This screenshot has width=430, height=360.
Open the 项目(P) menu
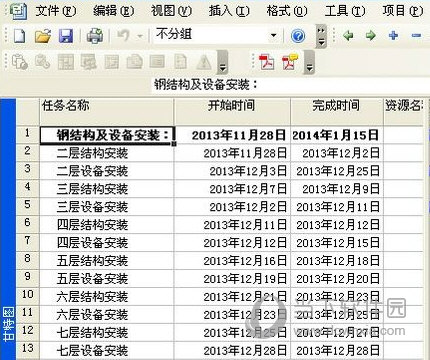coord(403,11)
